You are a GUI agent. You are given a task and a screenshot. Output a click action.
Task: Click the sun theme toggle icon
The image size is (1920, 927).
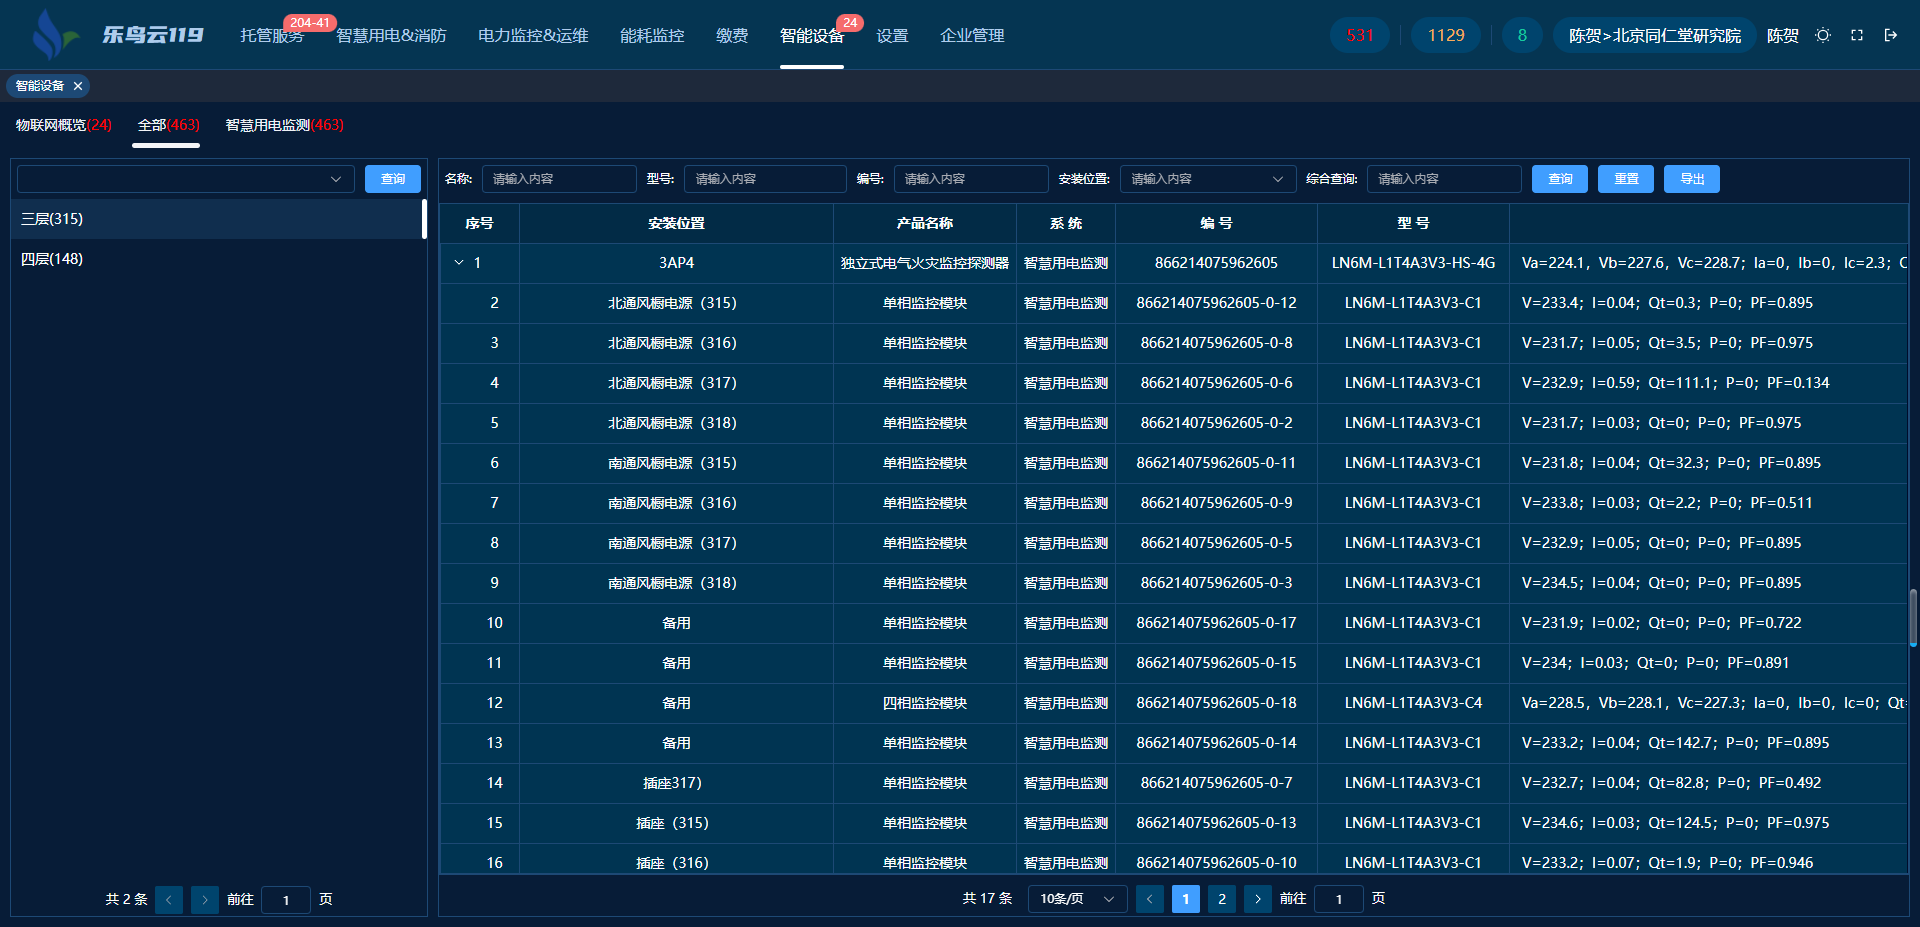click(x=1823, y=35)
